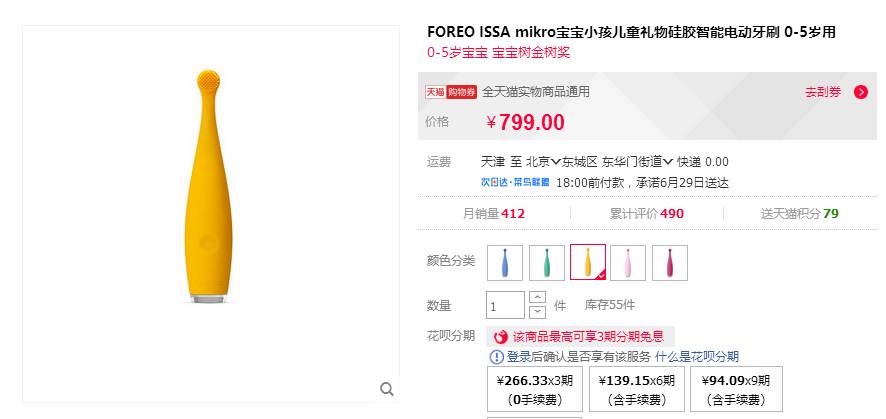Open the 什么是花呗分期 link
The image size is (886, 419).
point(697,357)
